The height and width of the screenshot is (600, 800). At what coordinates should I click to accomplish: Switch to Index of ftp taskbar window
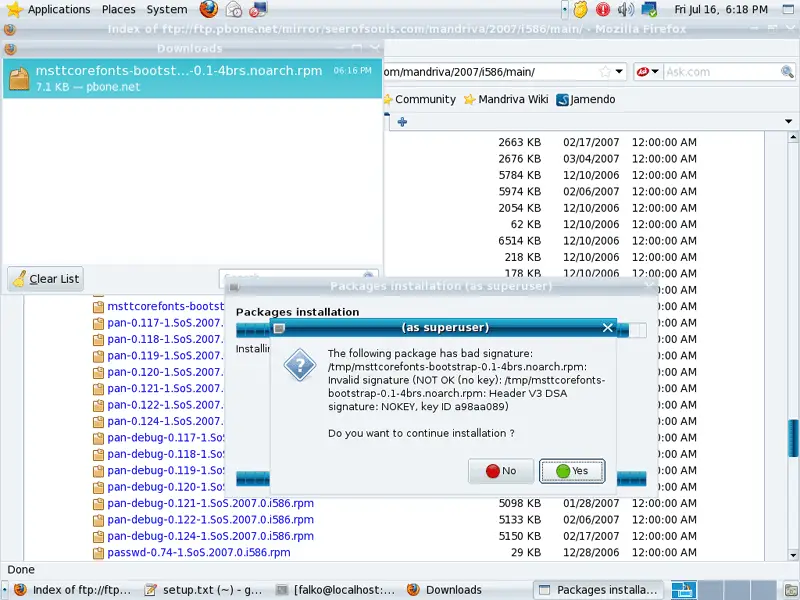coord(72,590)
